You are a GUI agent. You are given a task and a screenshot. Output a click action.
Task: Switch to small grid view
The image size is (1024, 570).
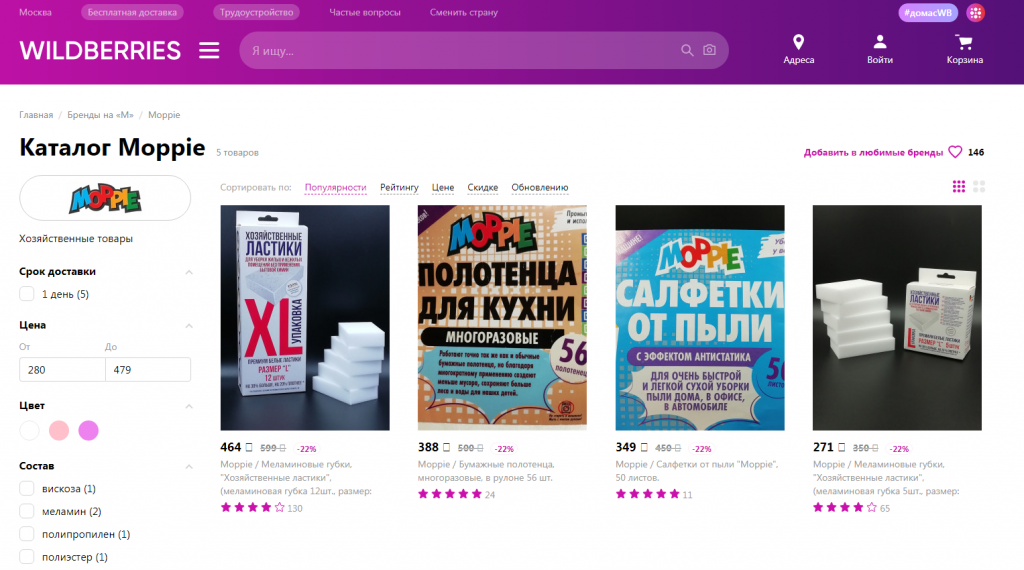[x=959, y=187]
